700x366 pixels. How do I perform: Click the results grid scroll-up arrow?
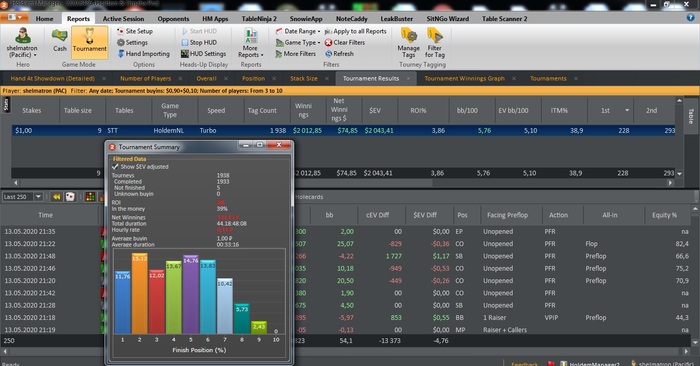pos(679,101)
